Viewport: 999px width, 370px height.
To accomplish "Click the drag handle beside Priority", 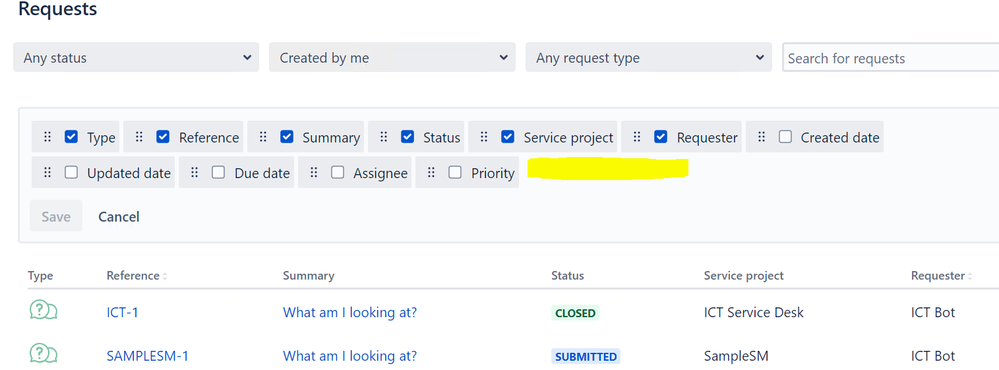I will tap(431, 173).
